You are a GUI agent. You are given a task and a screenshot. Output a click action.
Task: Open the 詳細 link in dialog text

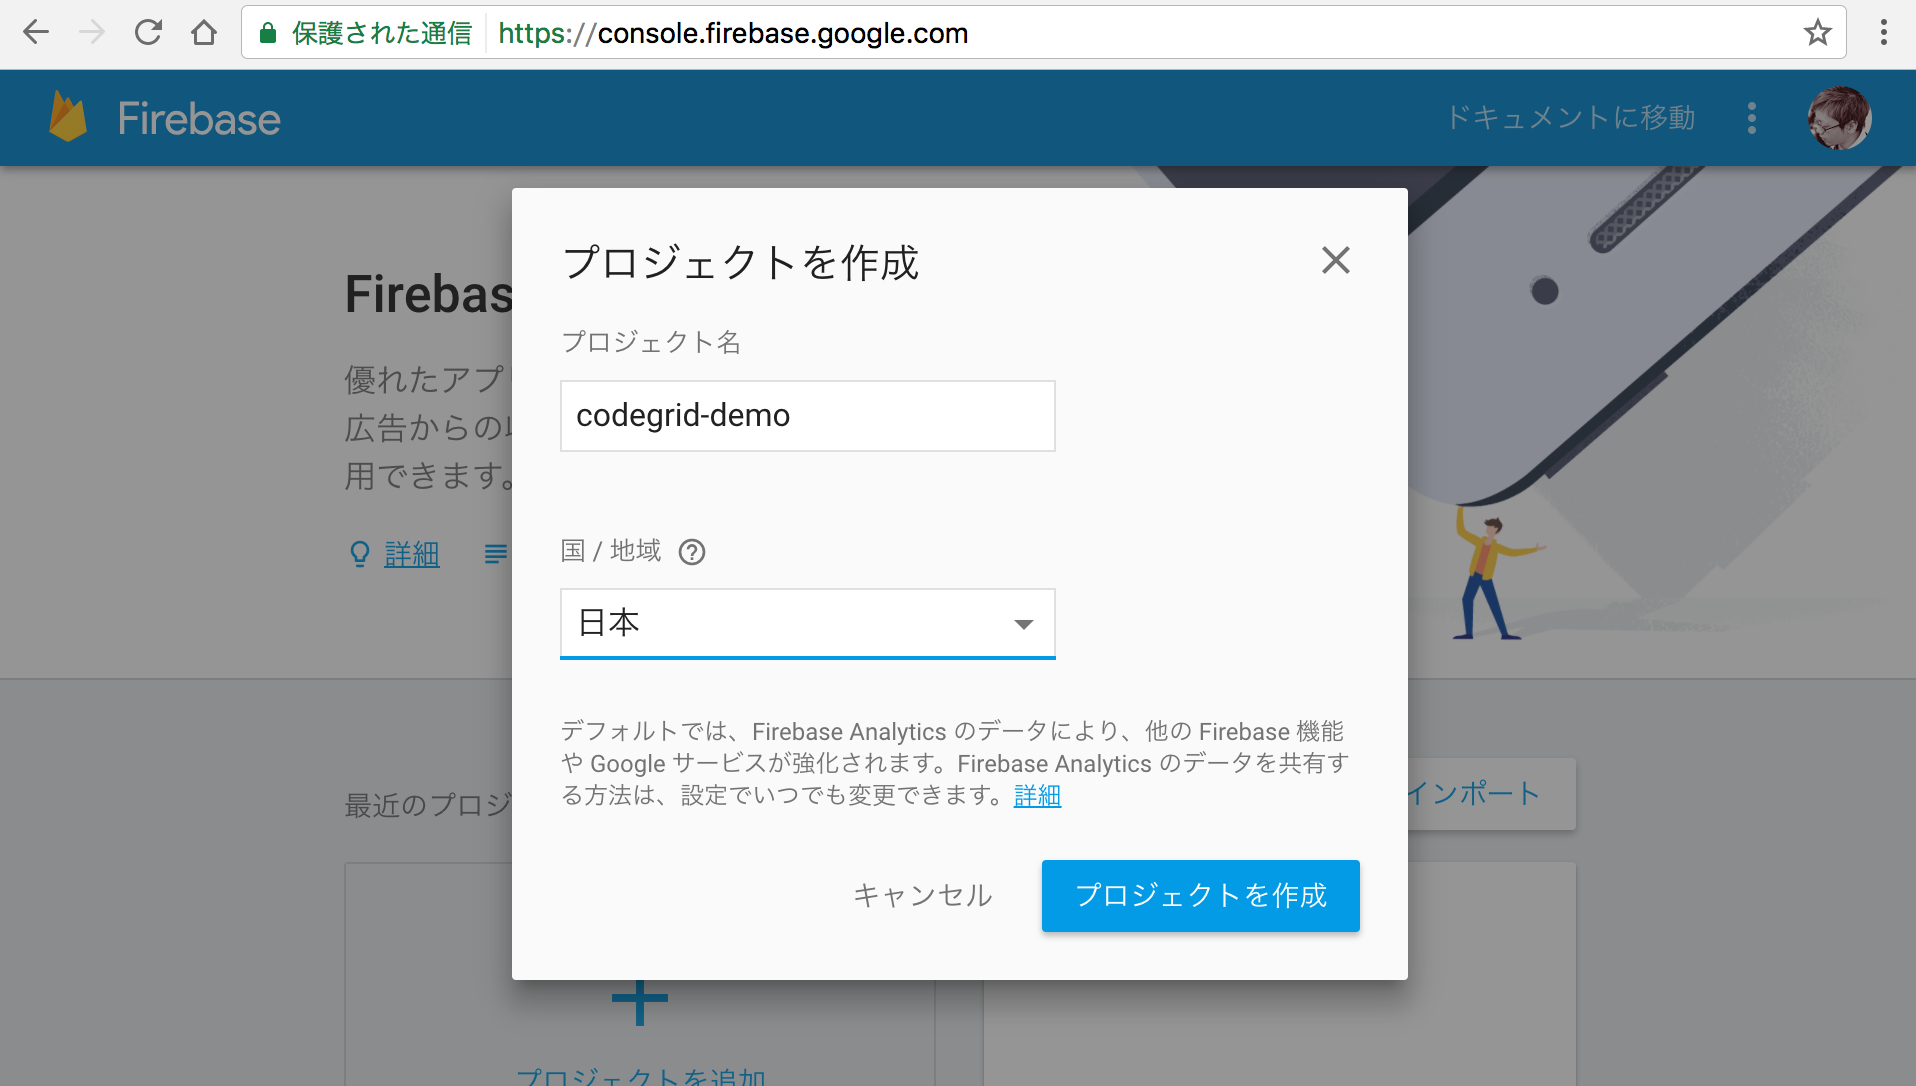tap(1037, 796)
